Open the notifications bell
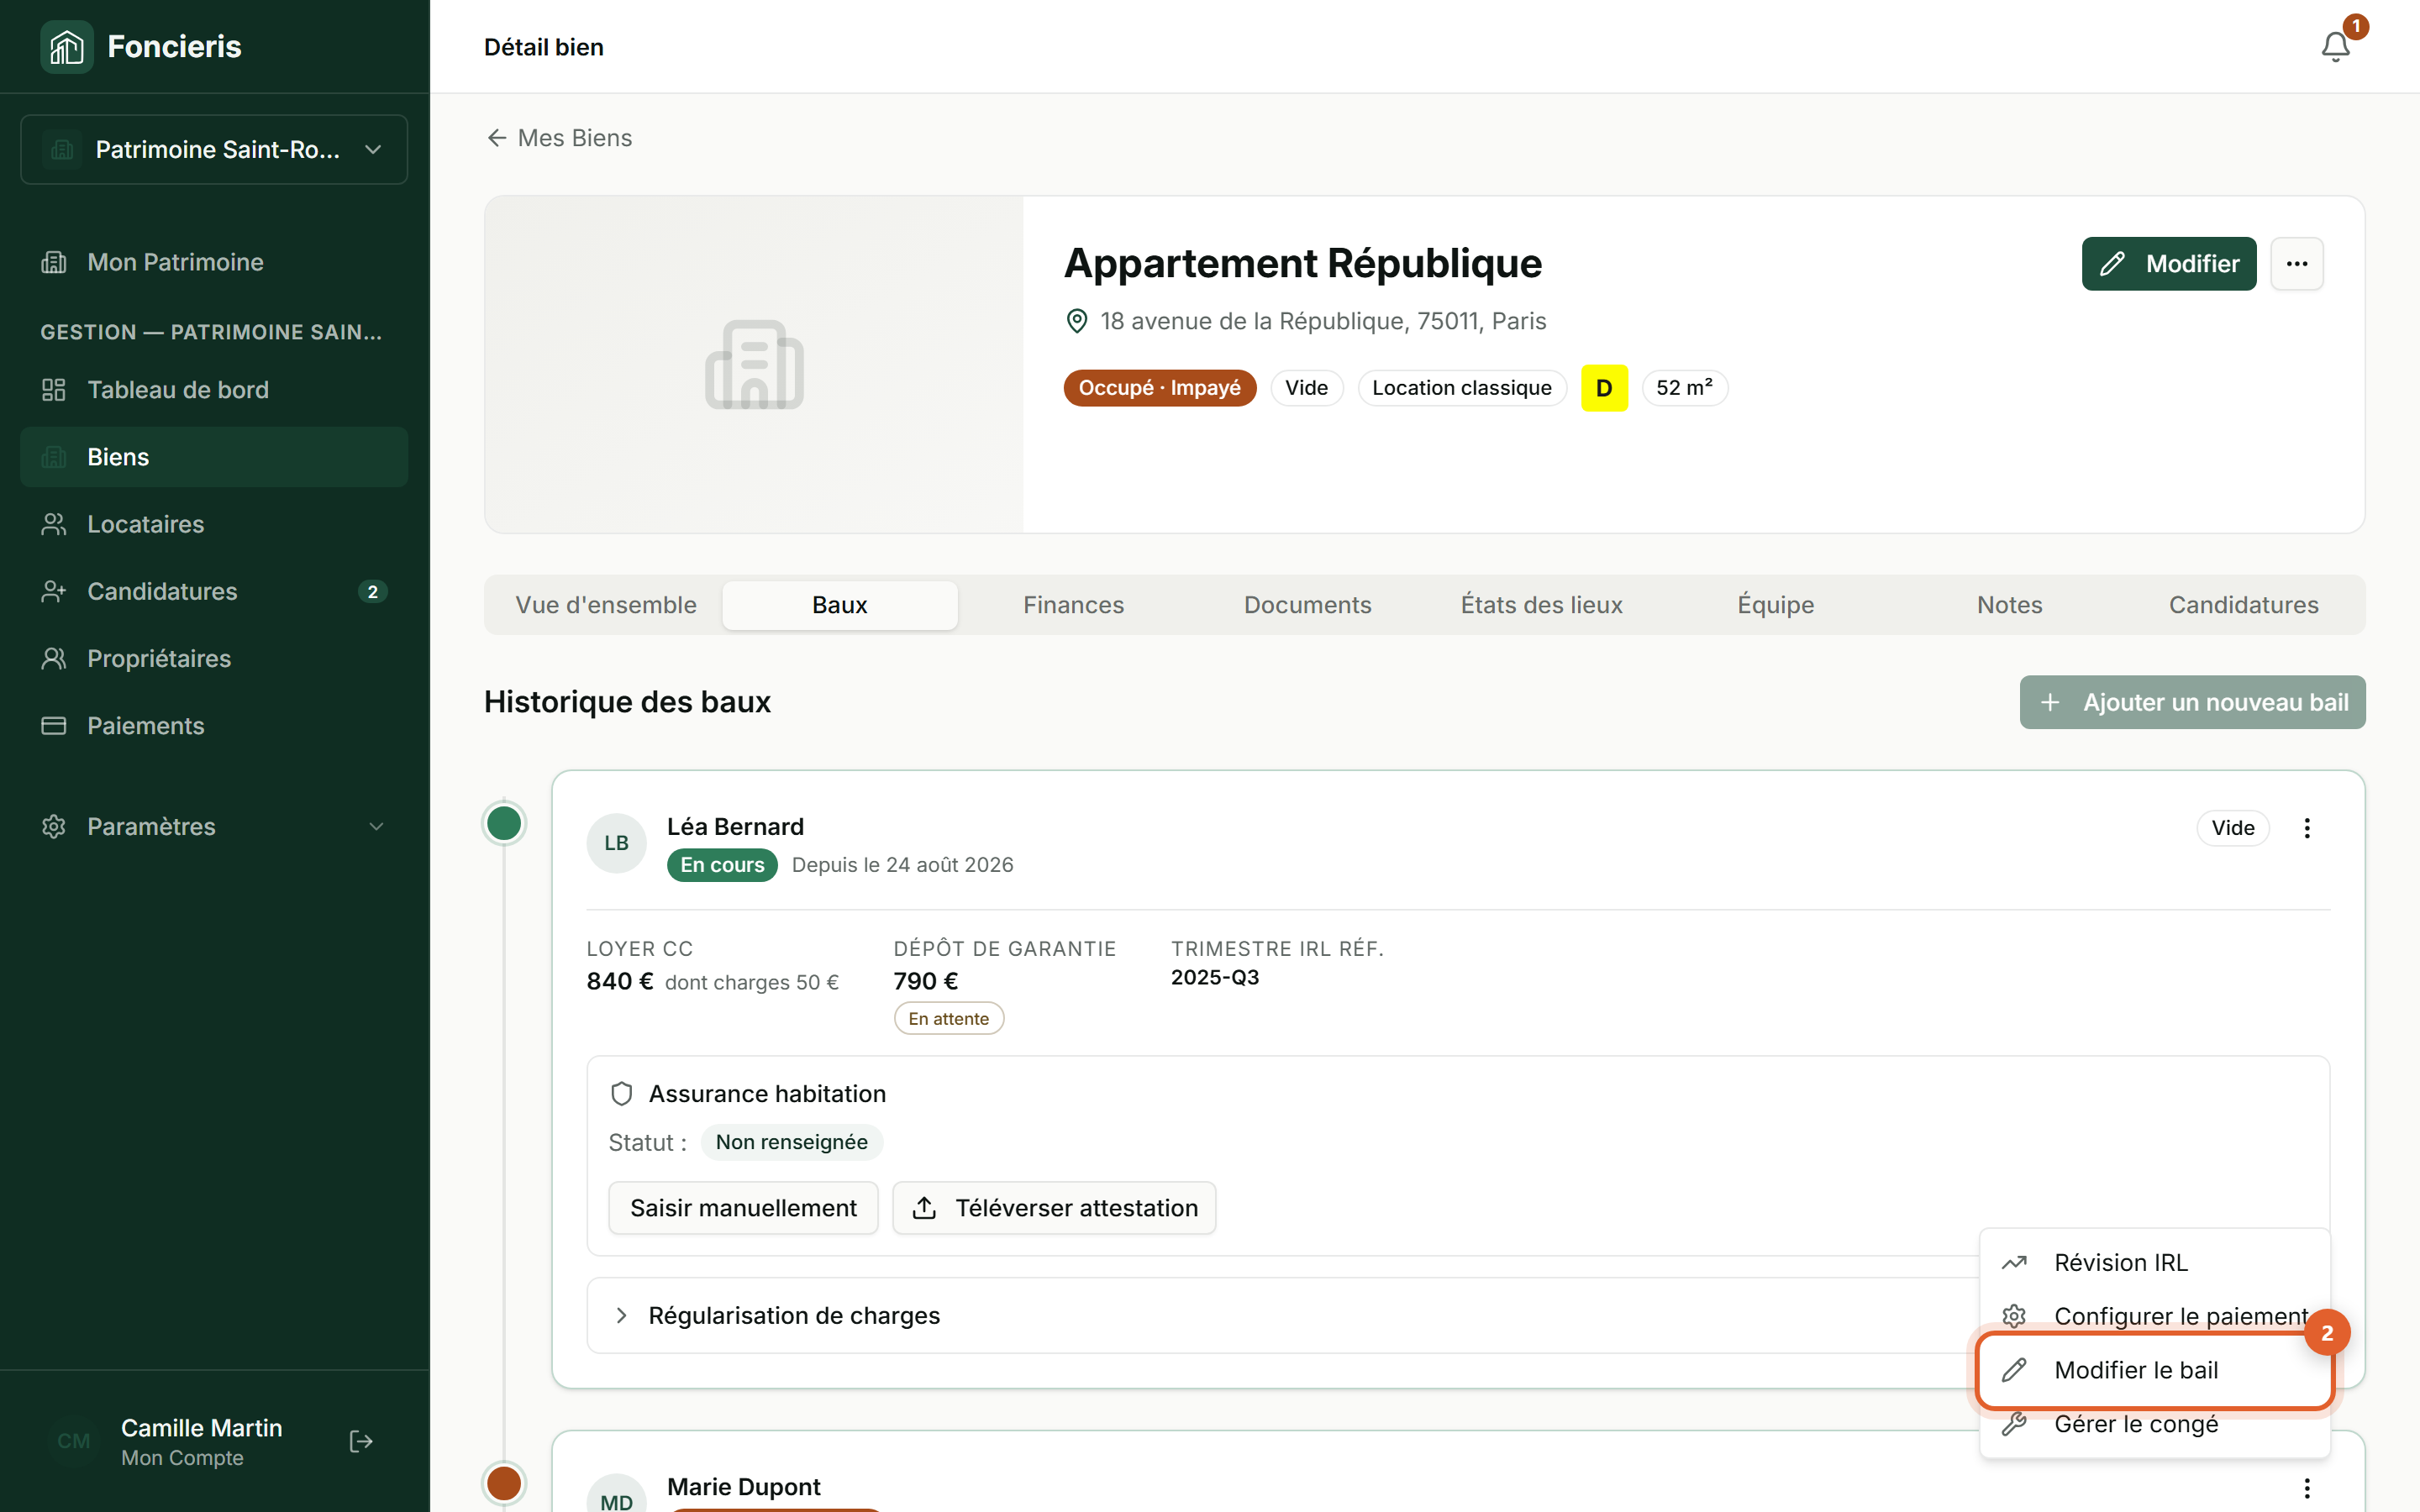The height and width of the screenshot is (1512, 2420). click(x=2335, y=46)
